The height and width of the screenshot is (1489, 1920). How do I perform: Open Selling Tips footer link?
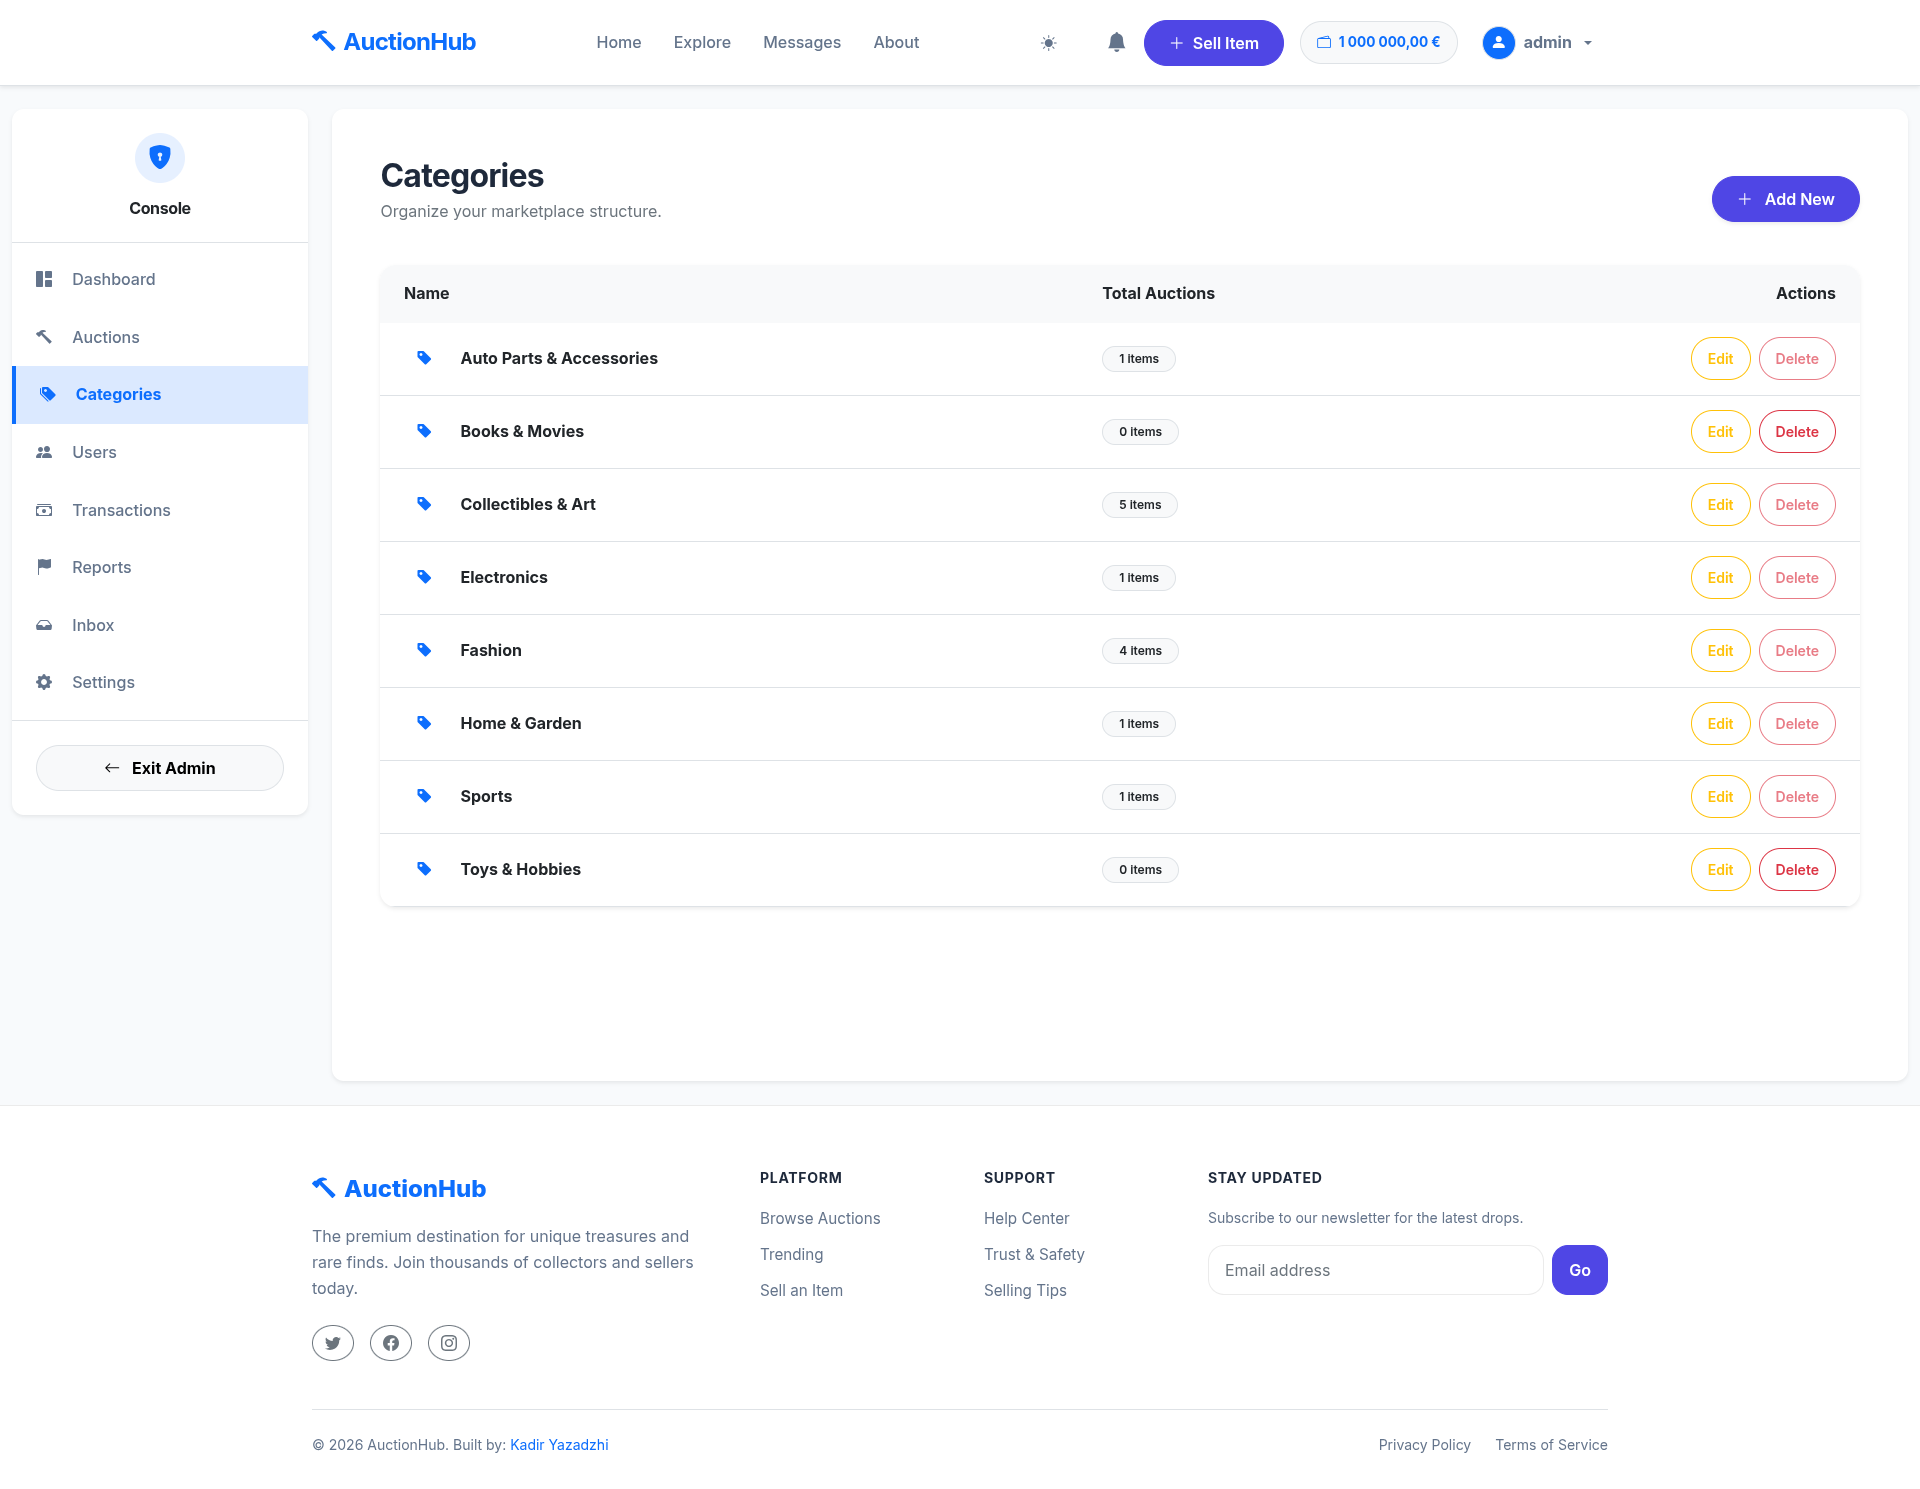pos(1025,1290)
